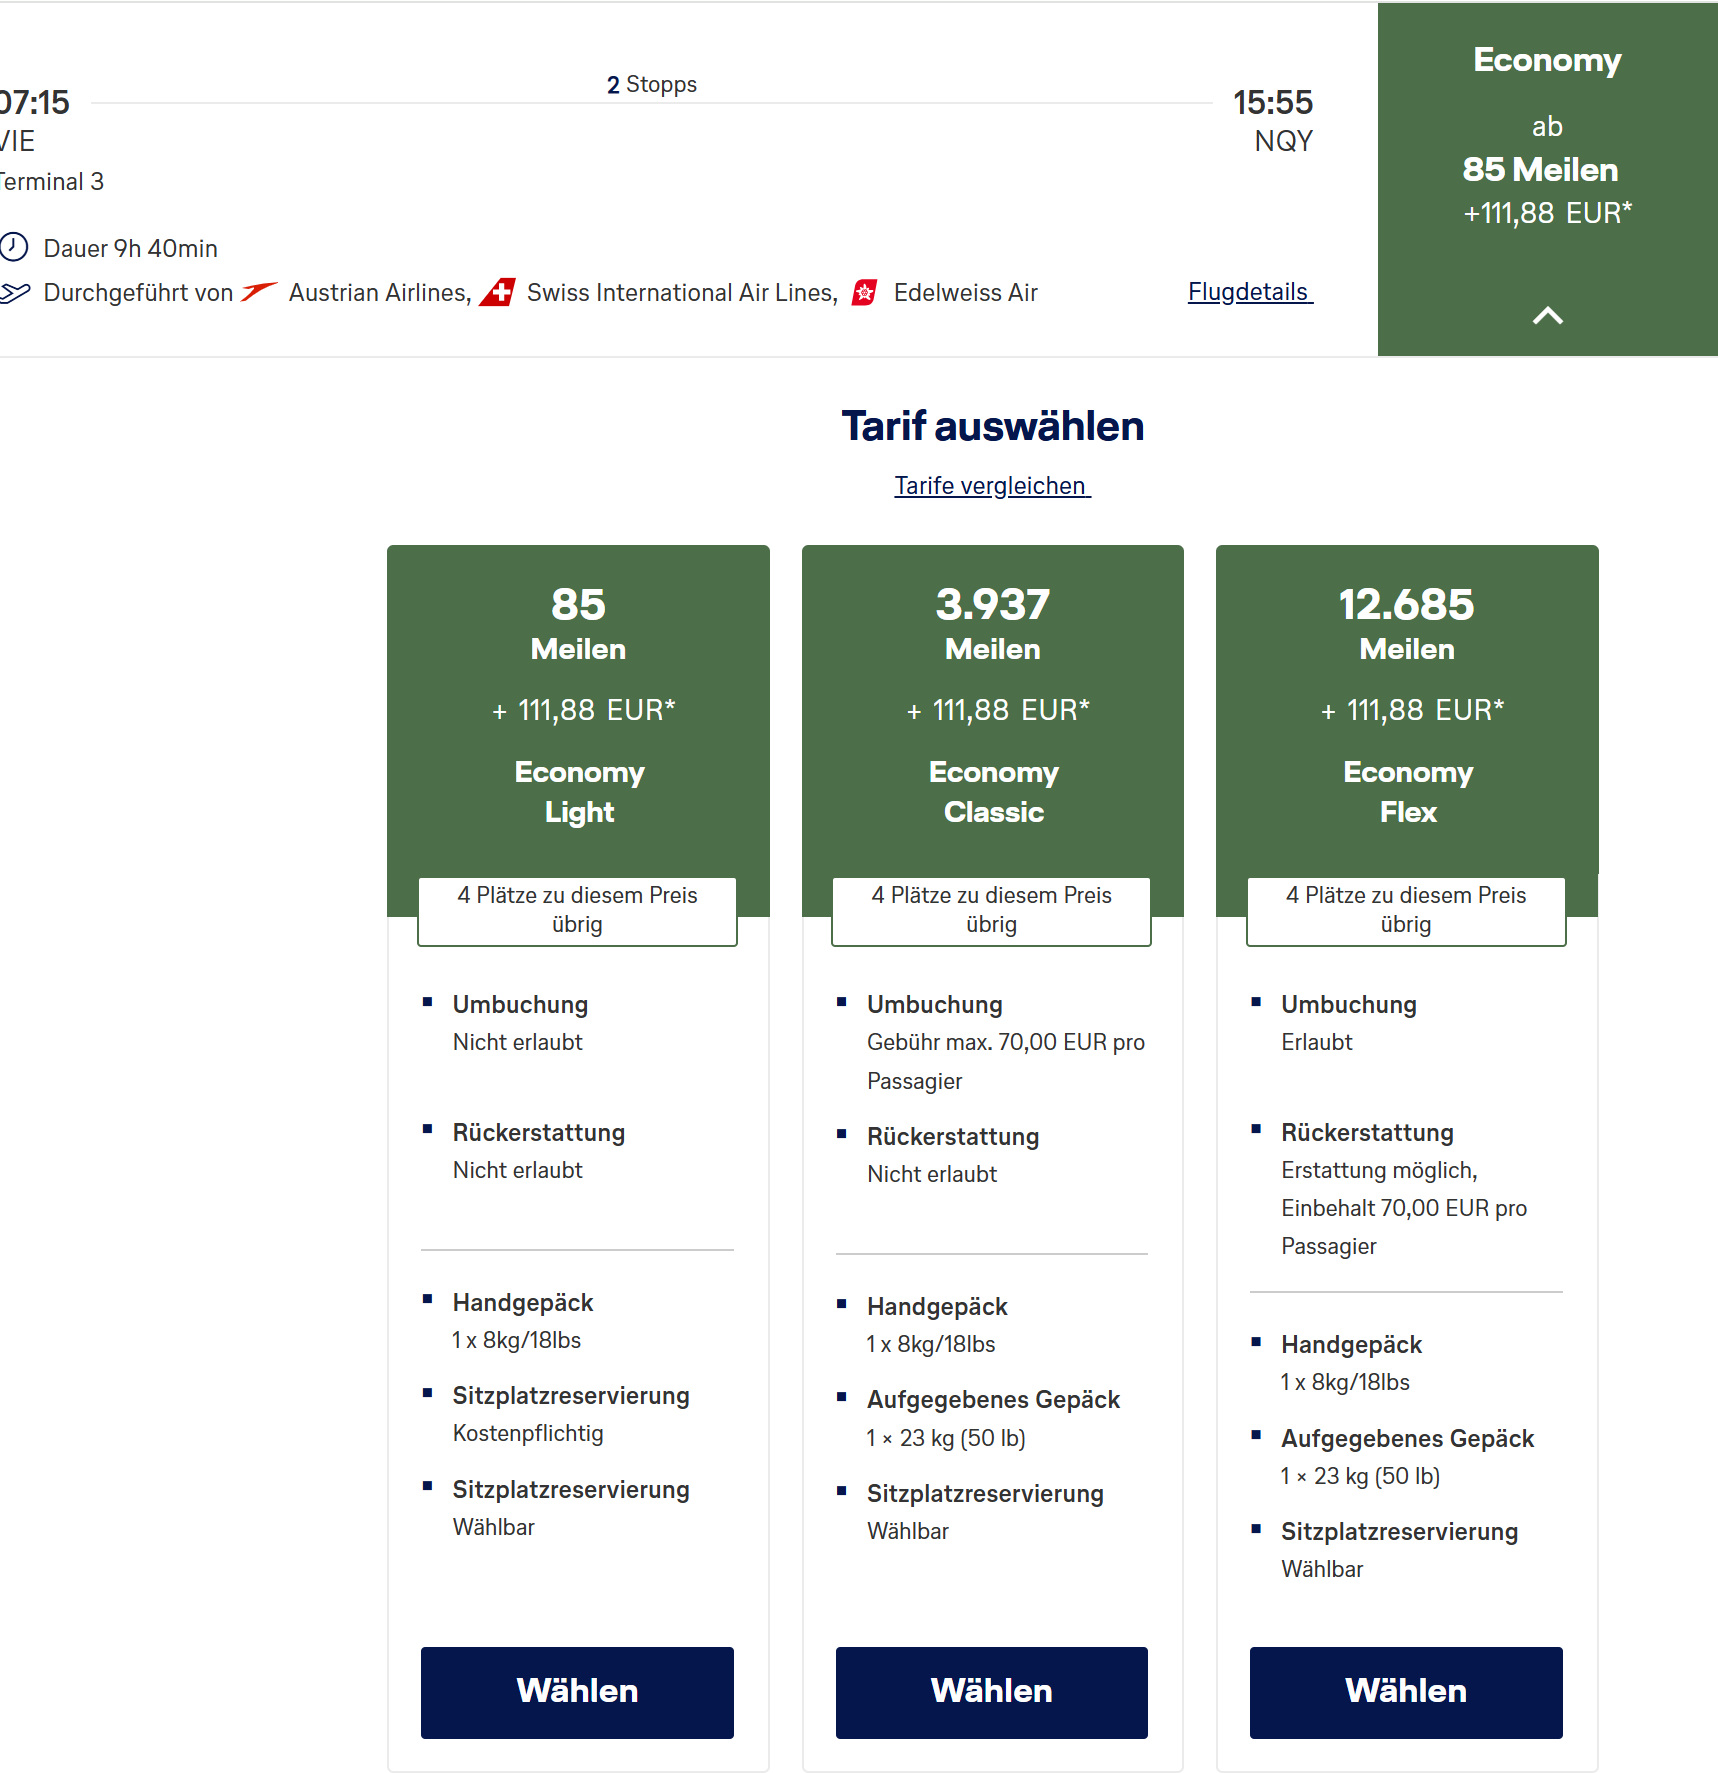The height and width of the screenshot is (1773, 1718).
Task: Click Economy Classic seats remaining badge
Action: coord(991,910)
